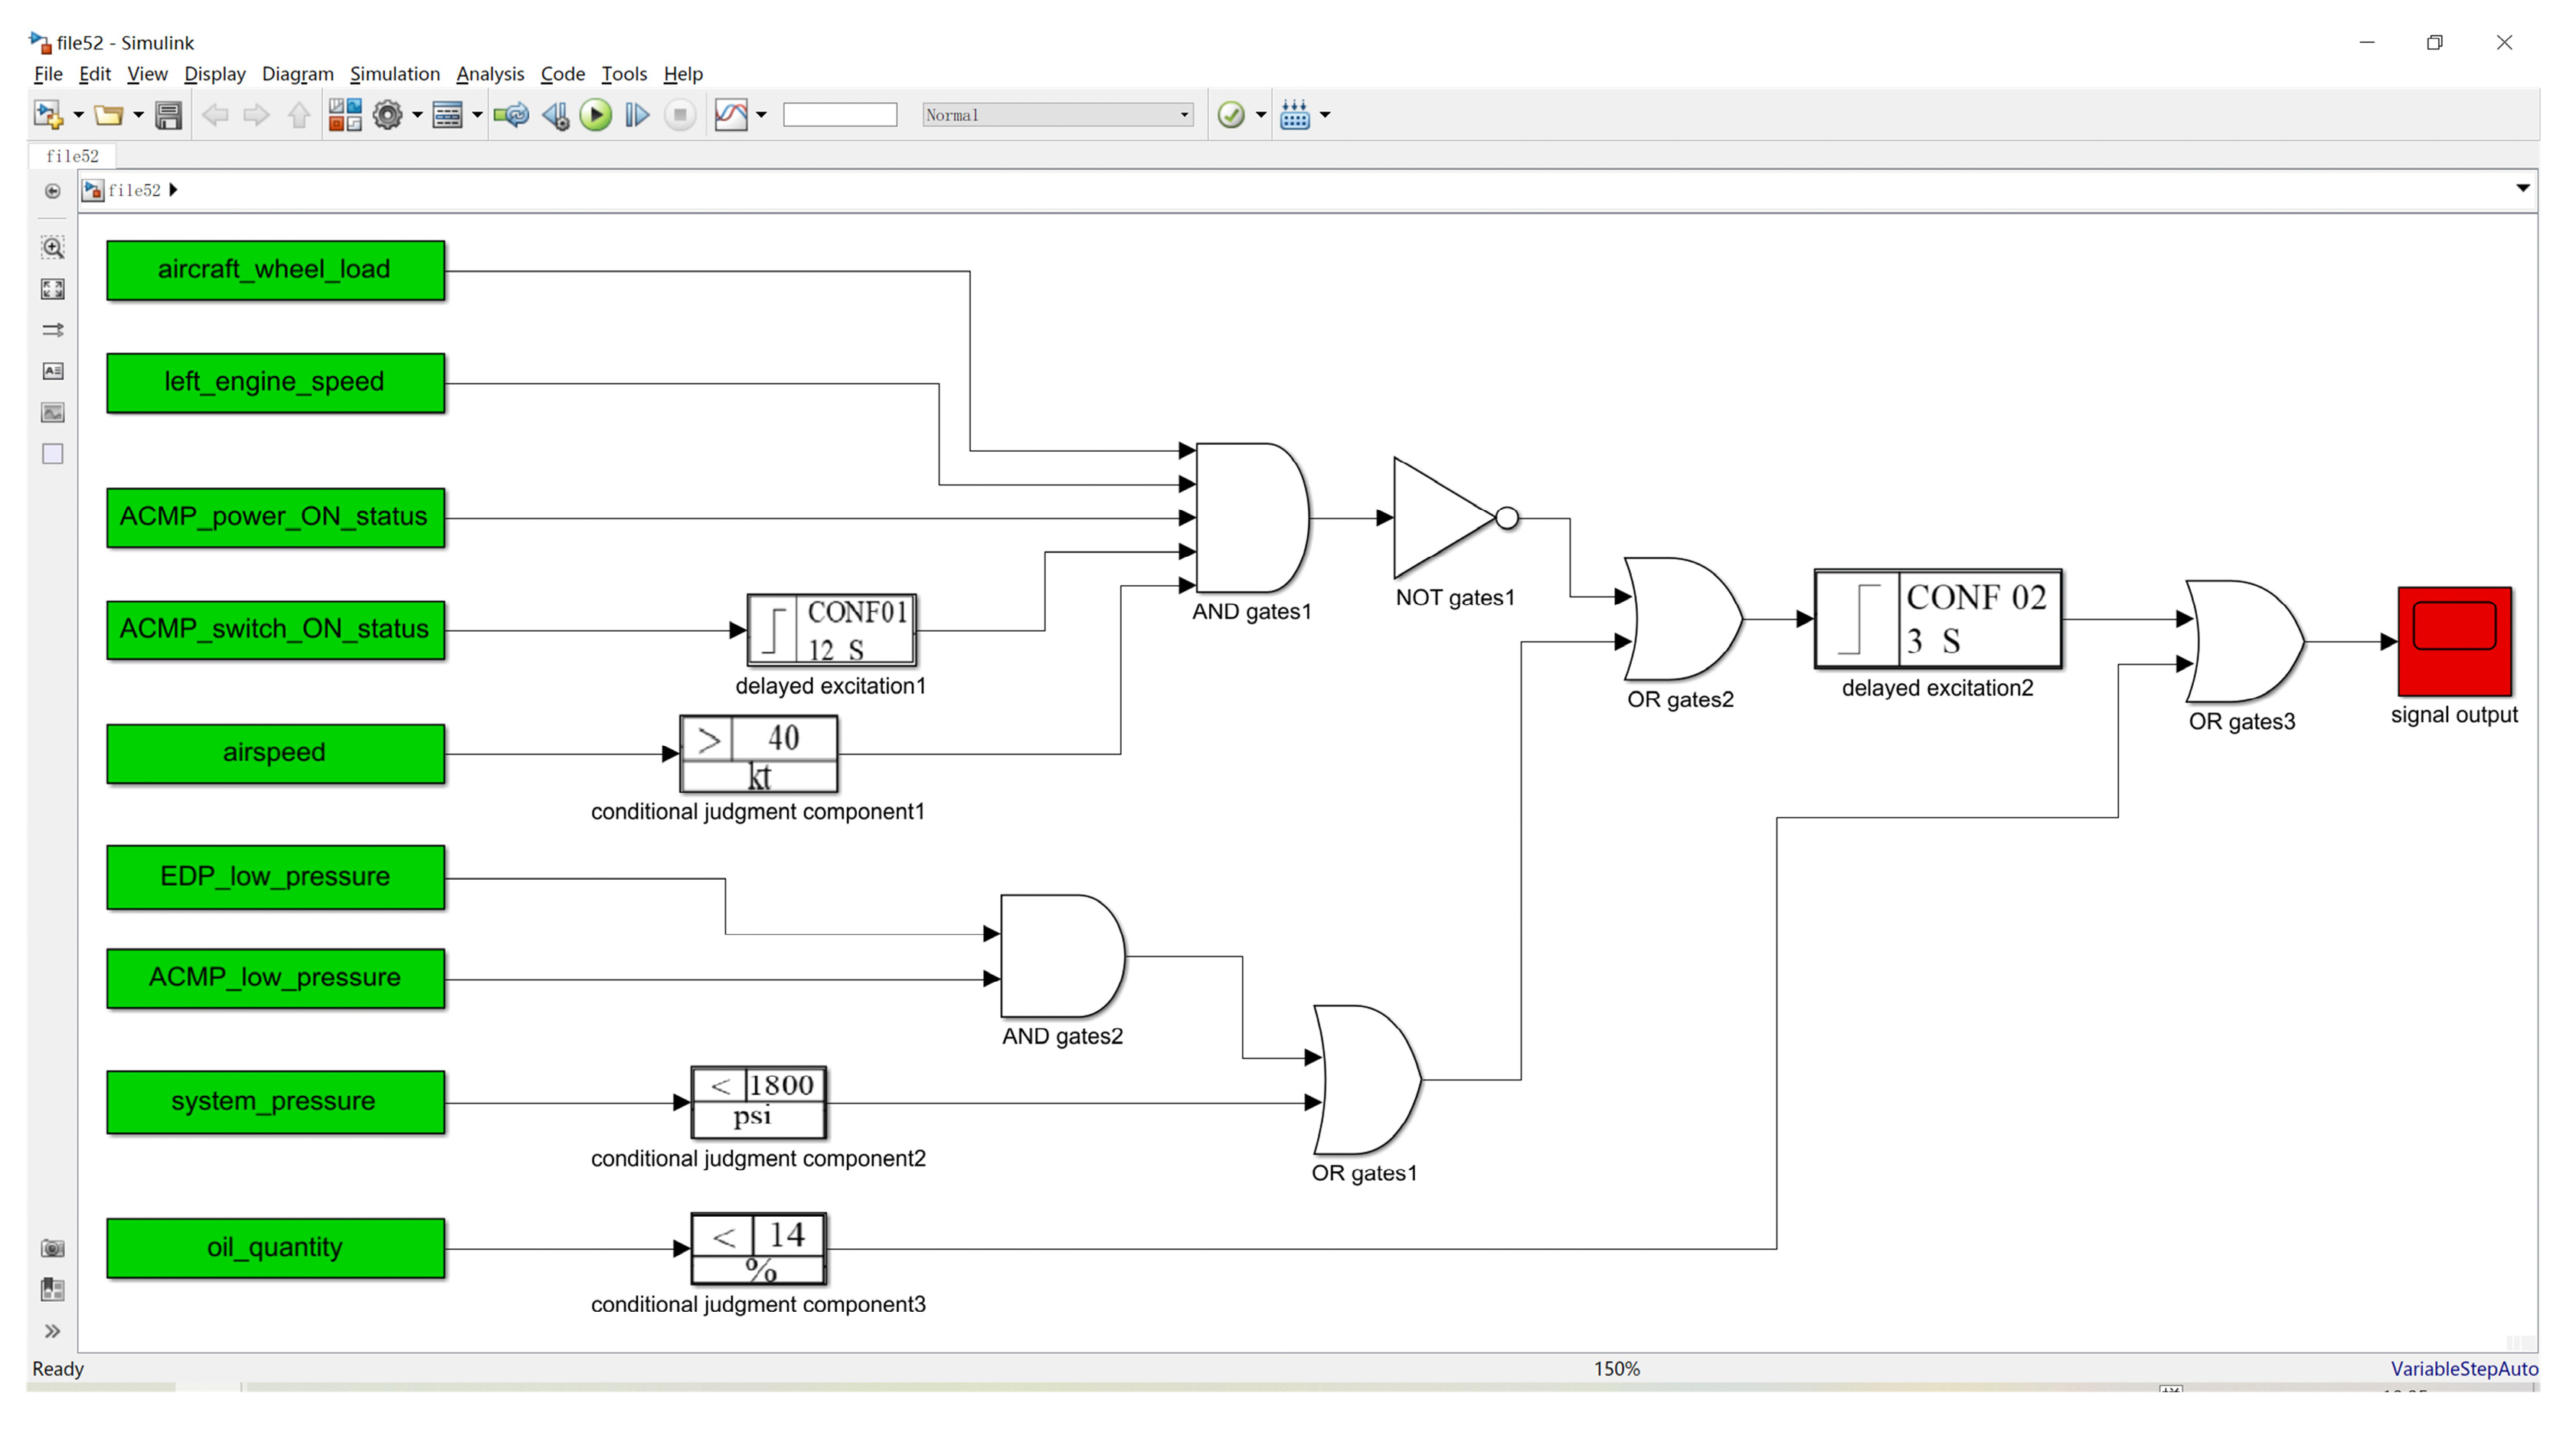Select the aircraft_wheel_load green block
Viewport: 2576px width, 1429px height.
(275, 270)
